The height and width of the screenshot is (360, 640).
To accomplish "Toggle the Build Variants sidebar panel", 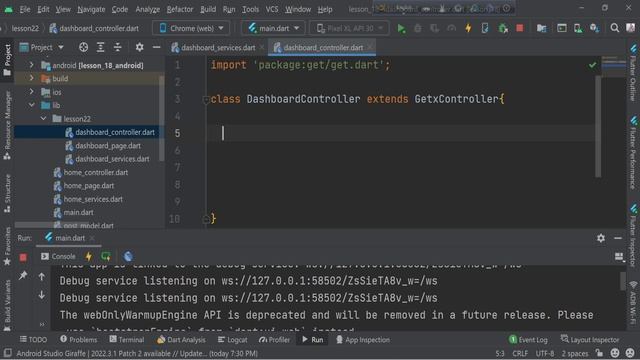I will click(x=7, y=306).
